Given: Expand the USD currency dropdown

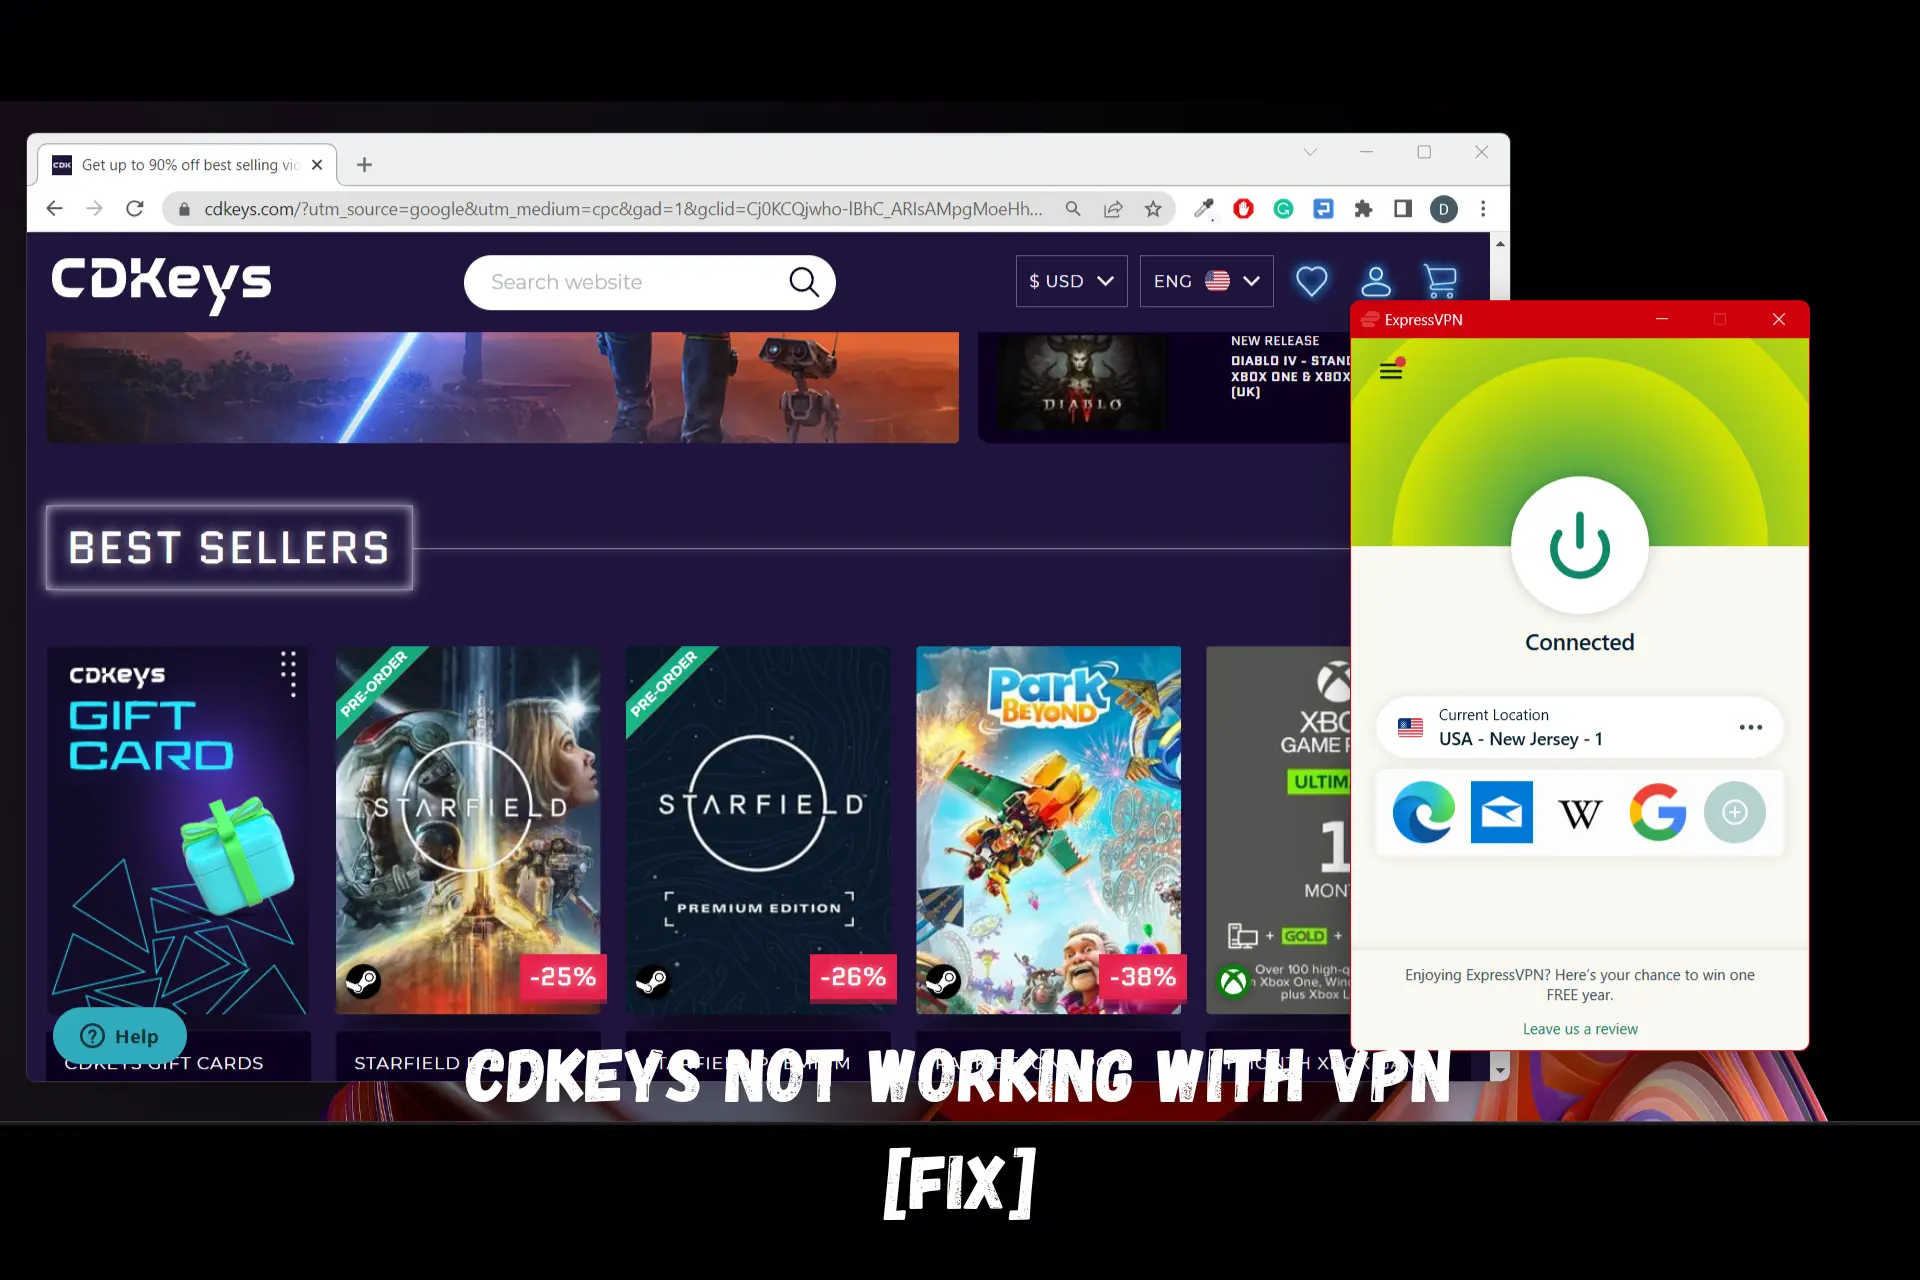Looking at the screenshot, I should [1070, 281].
